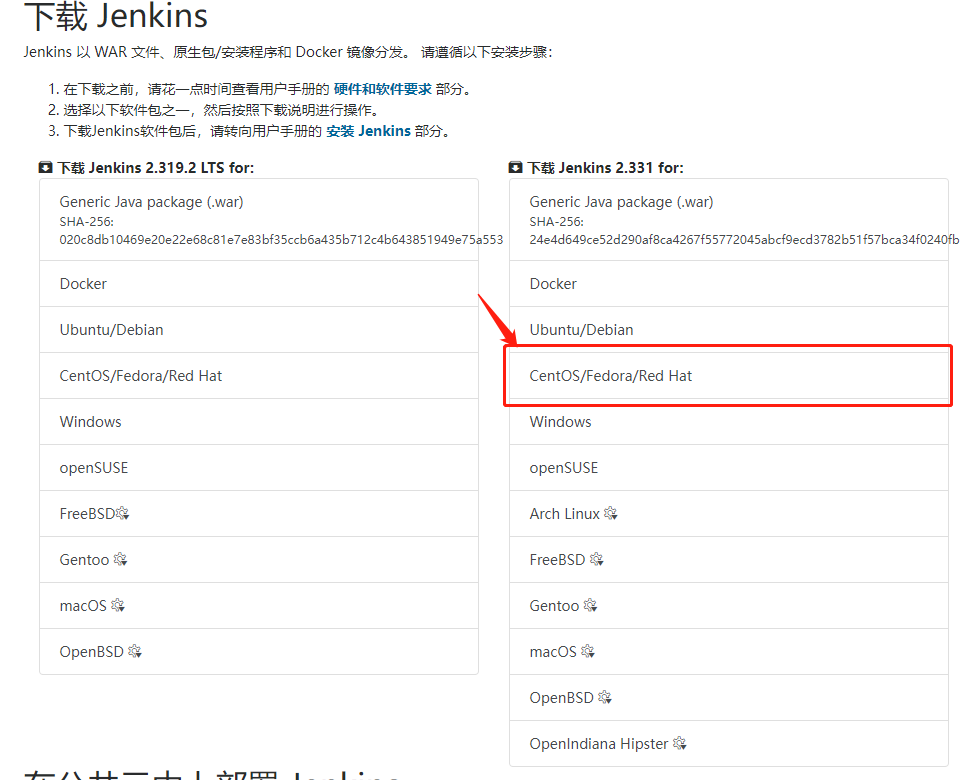This screenshot has width=975, height=780.
Task: Select Gentoo in the LTS list
Action: tap(259, 560)
